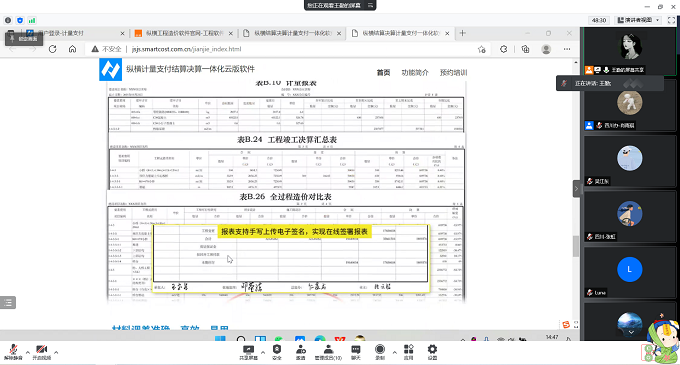This screenshot has height=365, width=680.
Task: Open browser profile avatar
Action: 546,49
